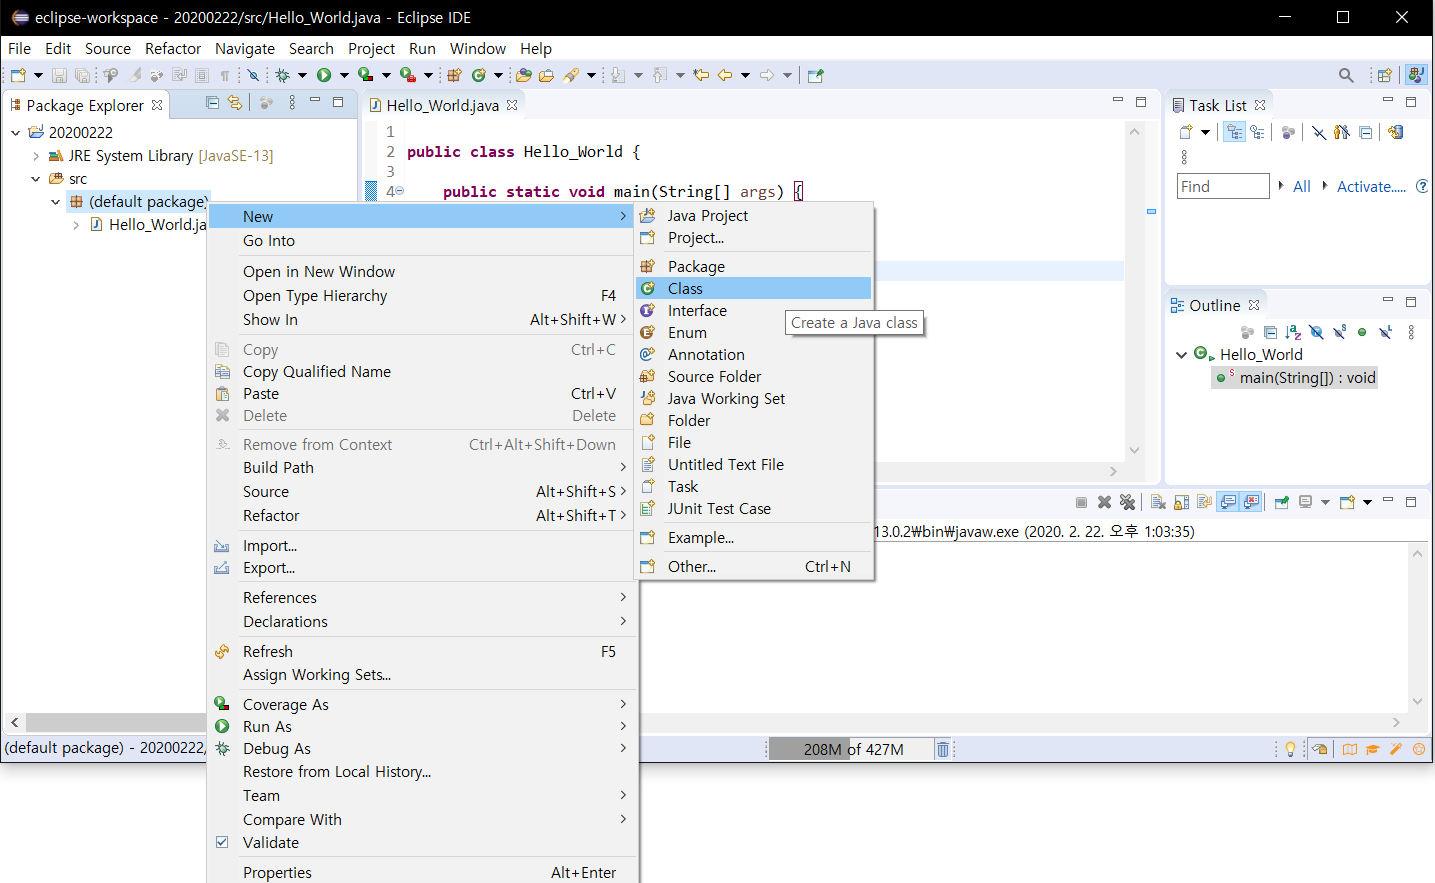This screenshot has height=883, width=1435.
Task: Expand Hello_World.java tree node
Action: [x=76, y=225]
